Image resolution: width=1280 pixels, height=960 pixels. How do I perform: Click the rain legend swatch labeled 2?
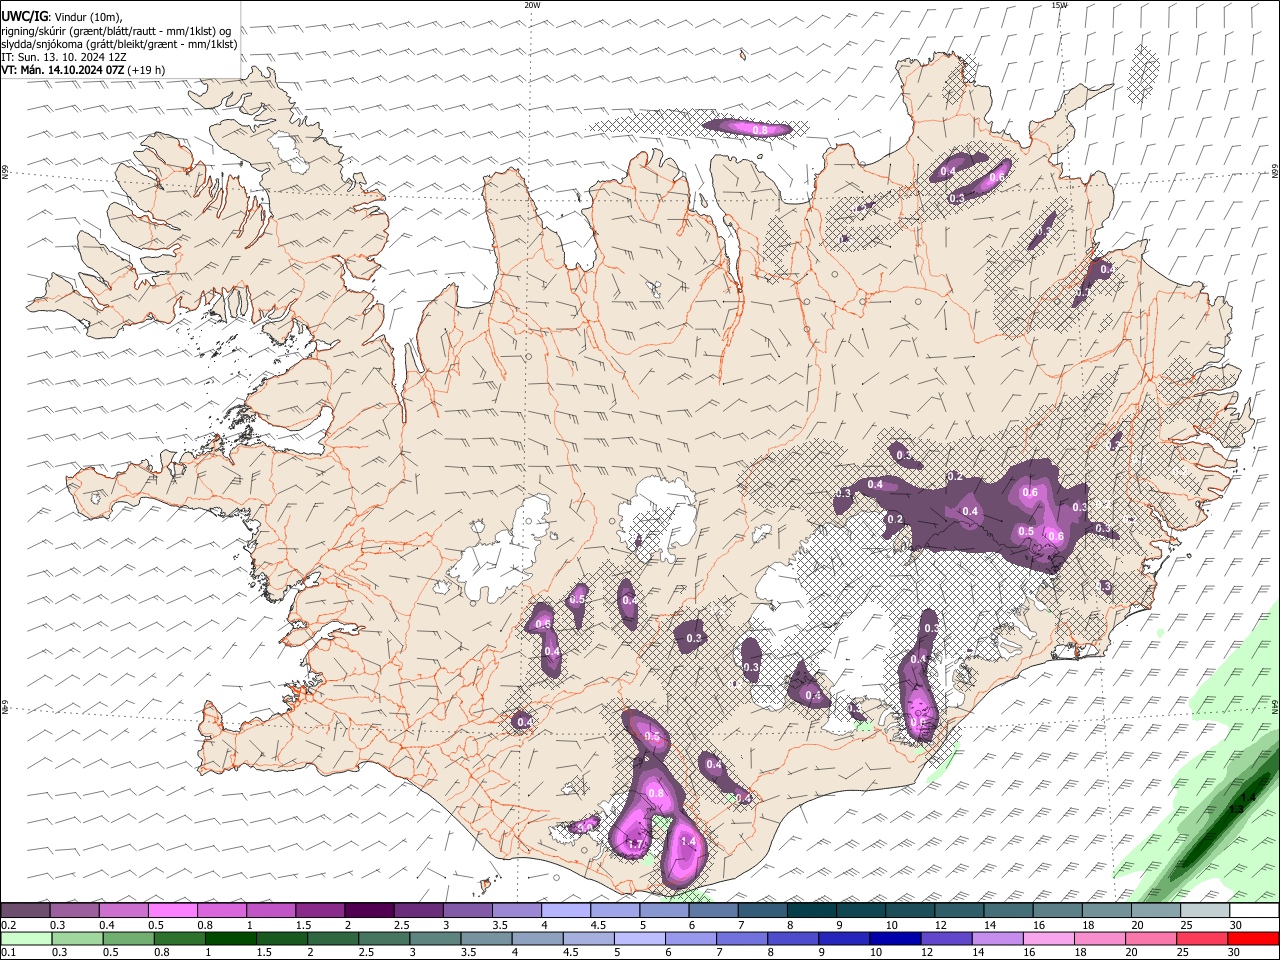click(x=333, y=938)
